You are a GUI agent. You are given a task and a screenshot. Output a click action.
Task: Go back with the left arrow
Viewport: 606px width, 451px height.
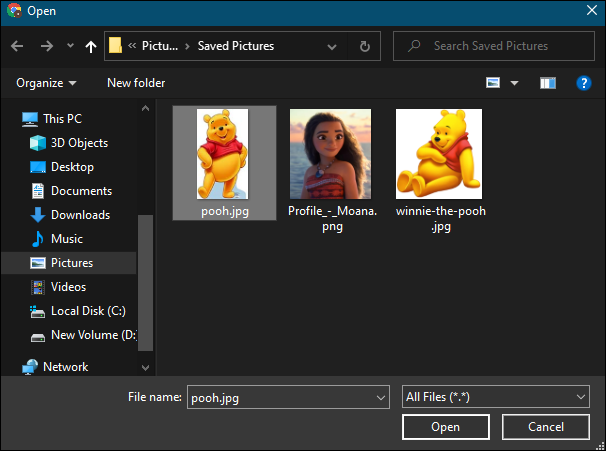coord(17,46)
